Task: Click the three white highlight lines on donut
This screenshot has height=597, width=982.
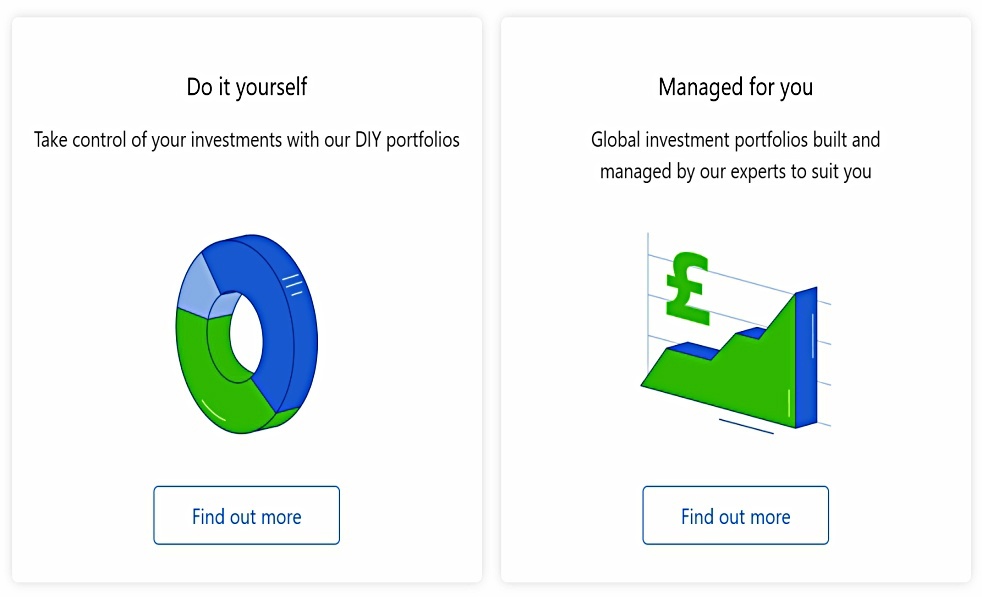Action: click(292, 284)
